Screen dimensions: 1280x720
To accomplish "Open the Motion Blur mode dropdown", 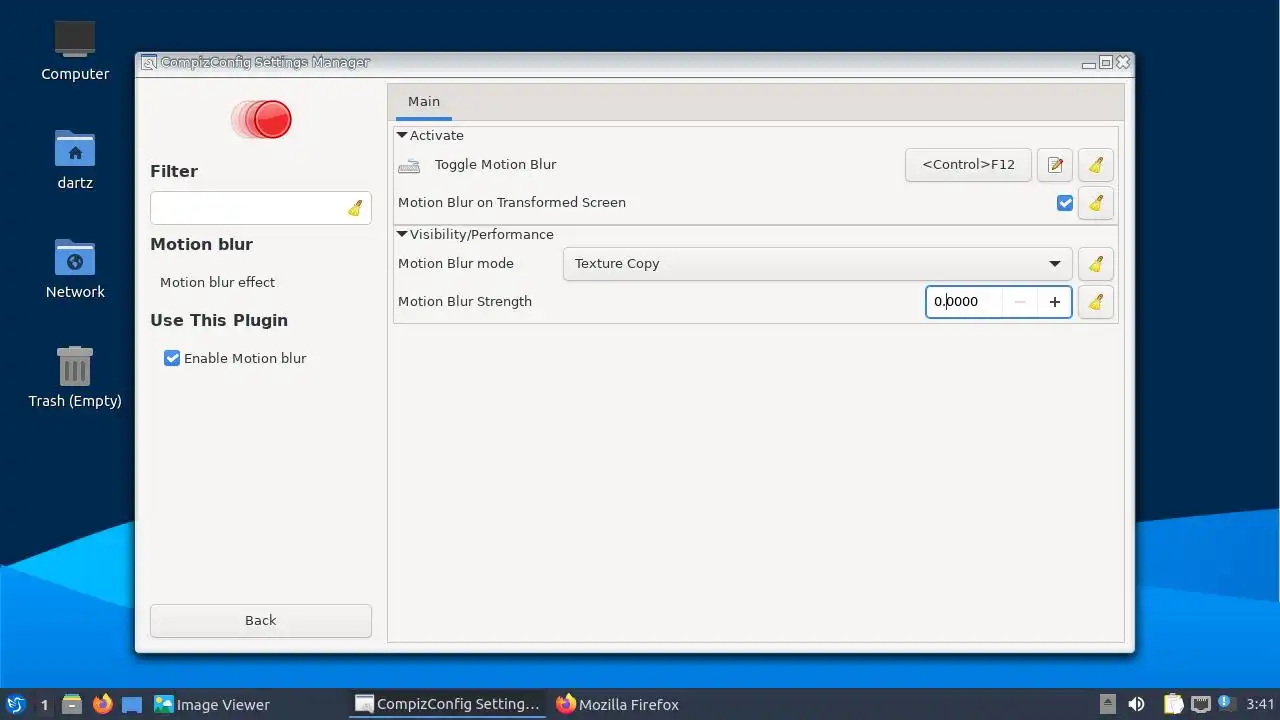I will click(817, 264).
